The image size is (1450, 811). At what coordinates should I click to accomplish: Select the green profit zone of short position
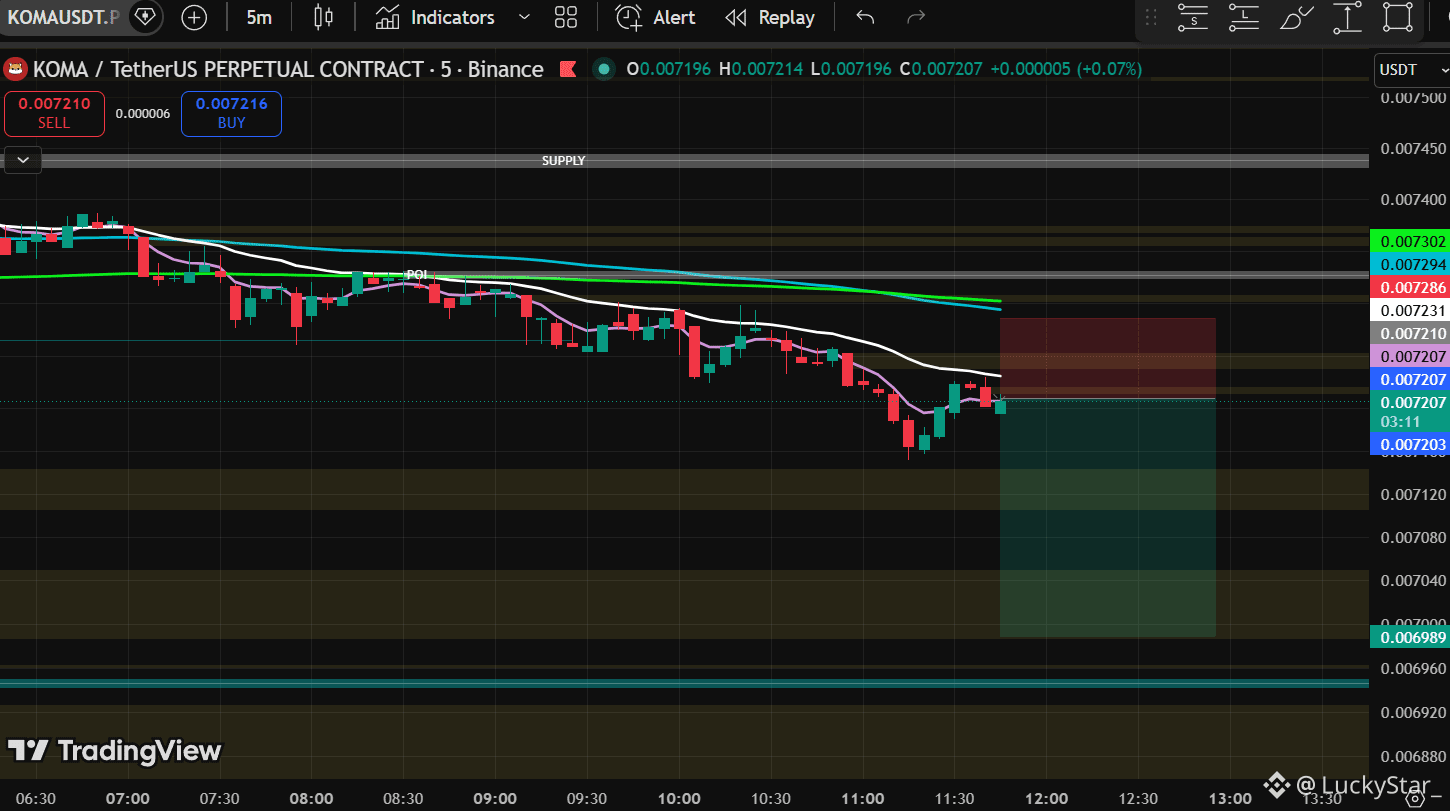pos(1108,518)
